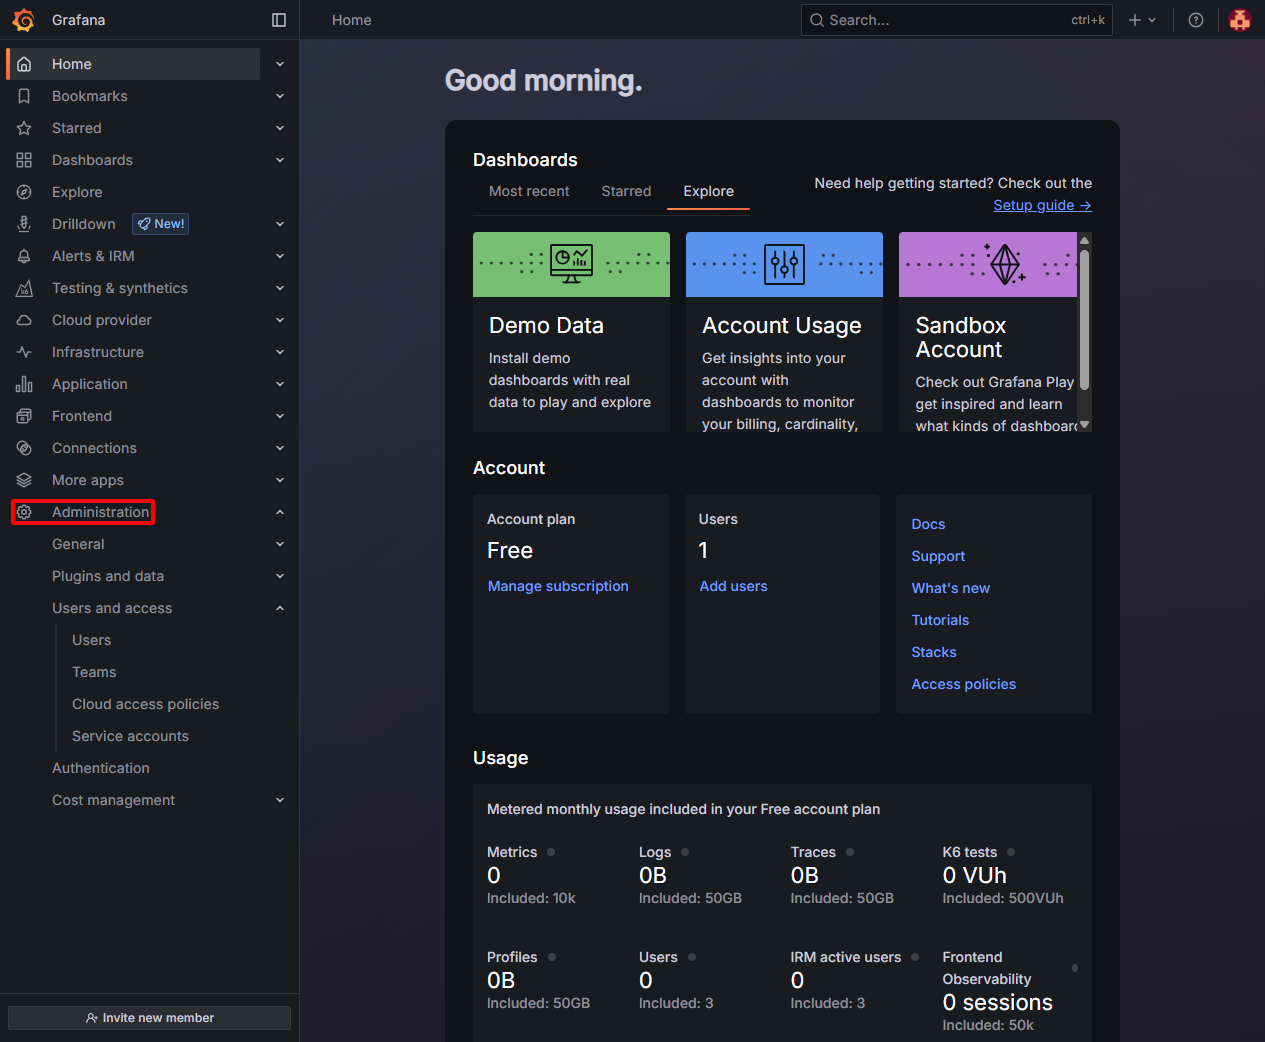Click Invite new member button

150,1018
